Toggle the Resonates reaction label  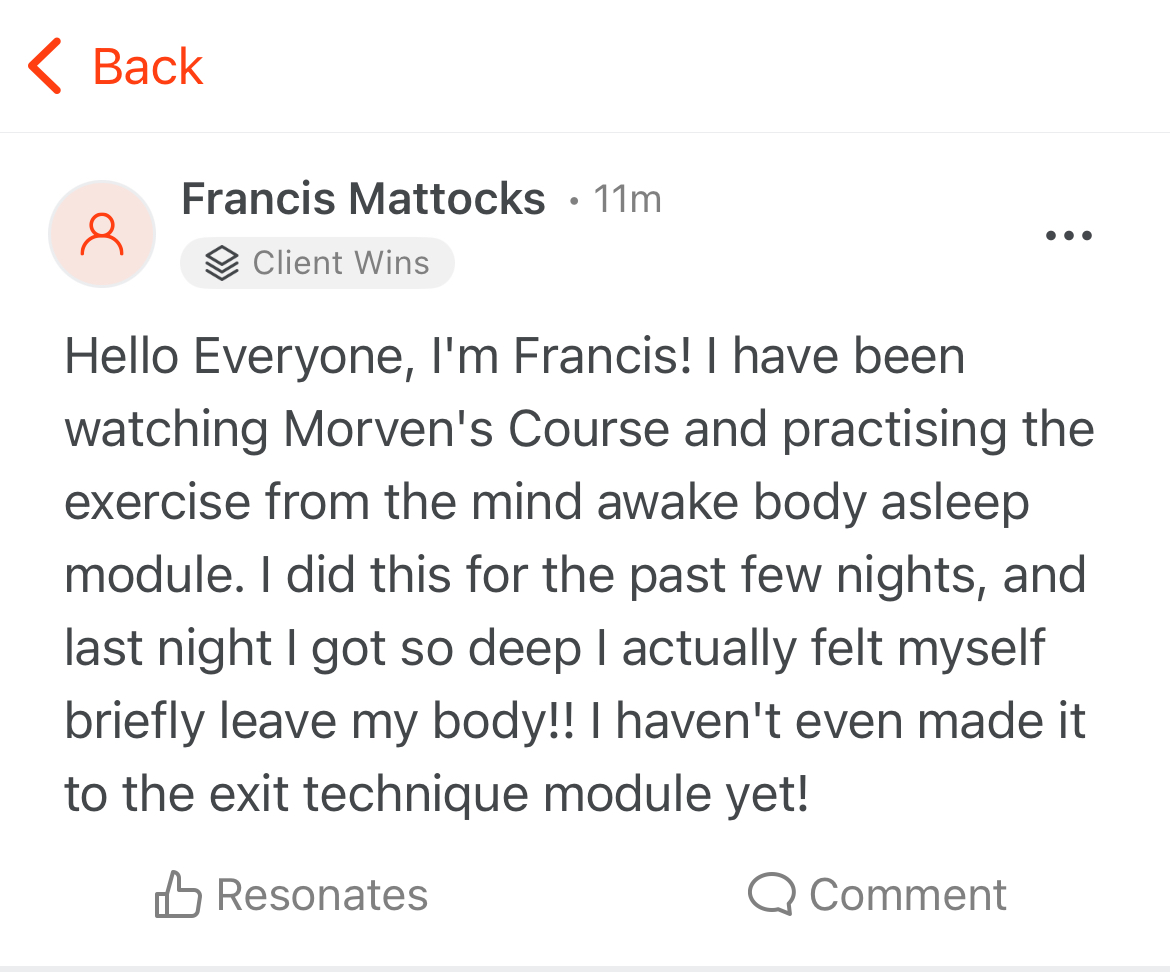322,894
